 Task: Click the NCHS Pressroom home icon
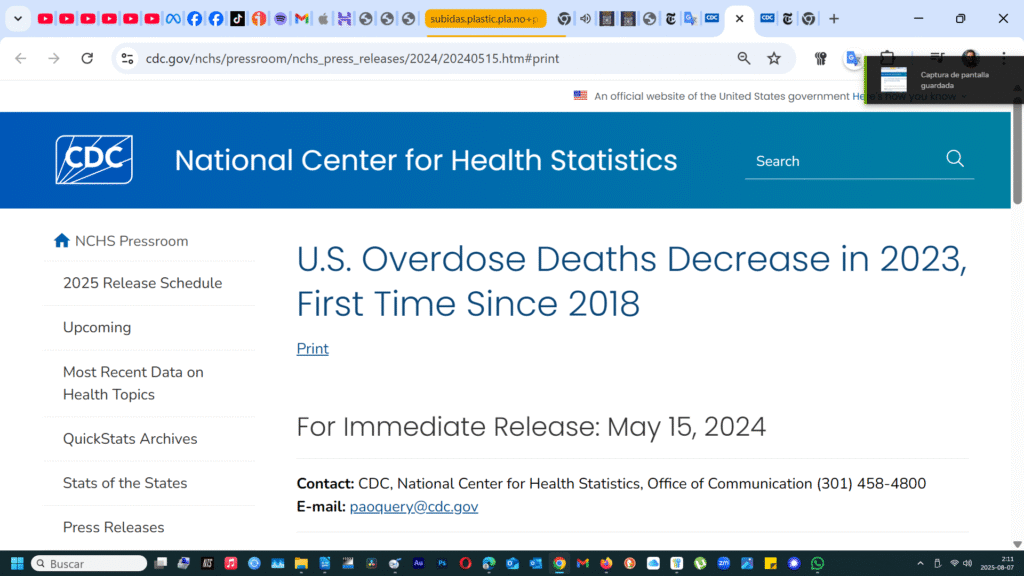tap(62, 241)
